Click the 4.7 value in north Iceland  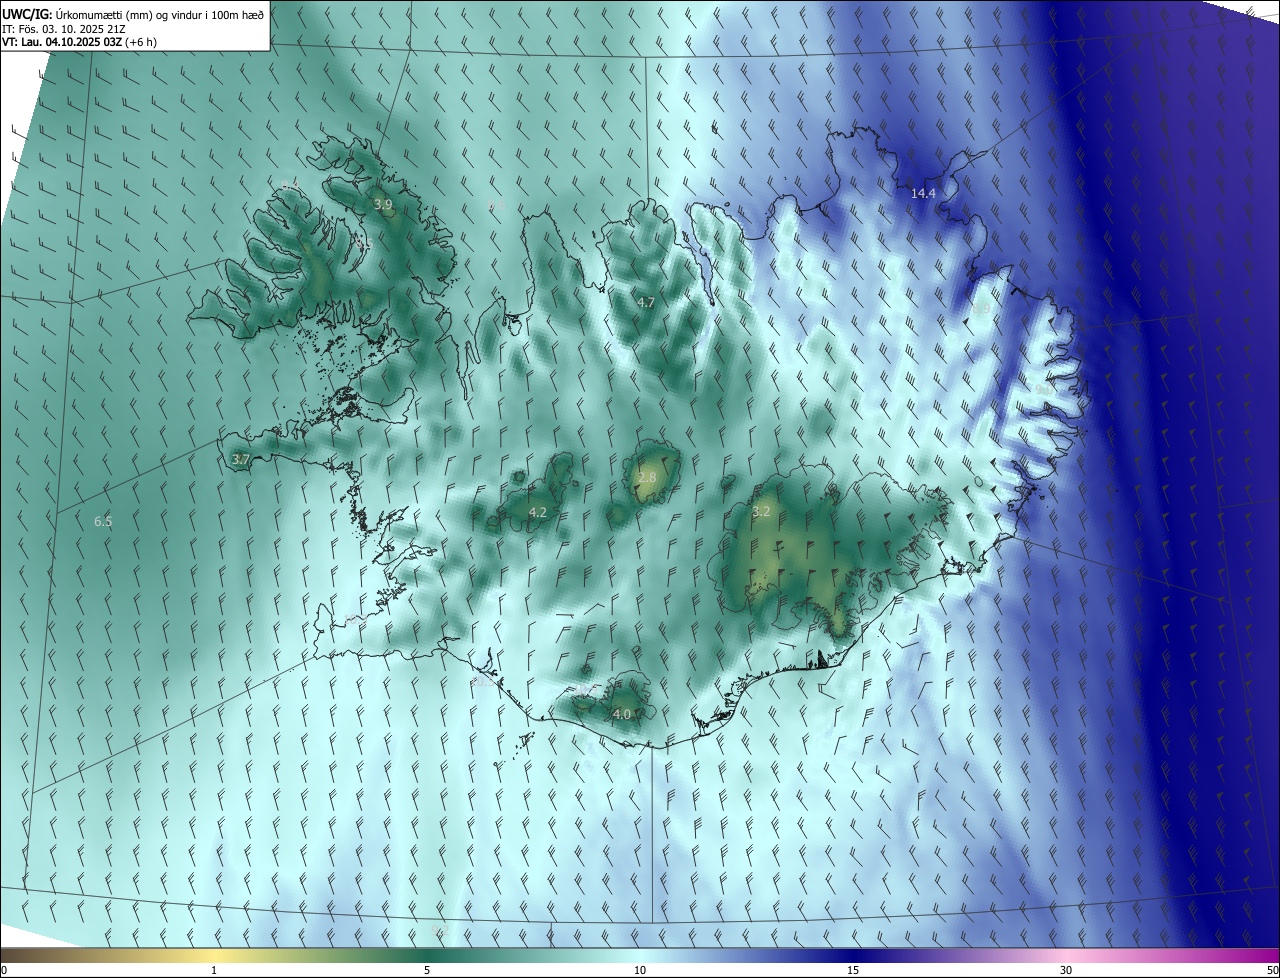646,302
